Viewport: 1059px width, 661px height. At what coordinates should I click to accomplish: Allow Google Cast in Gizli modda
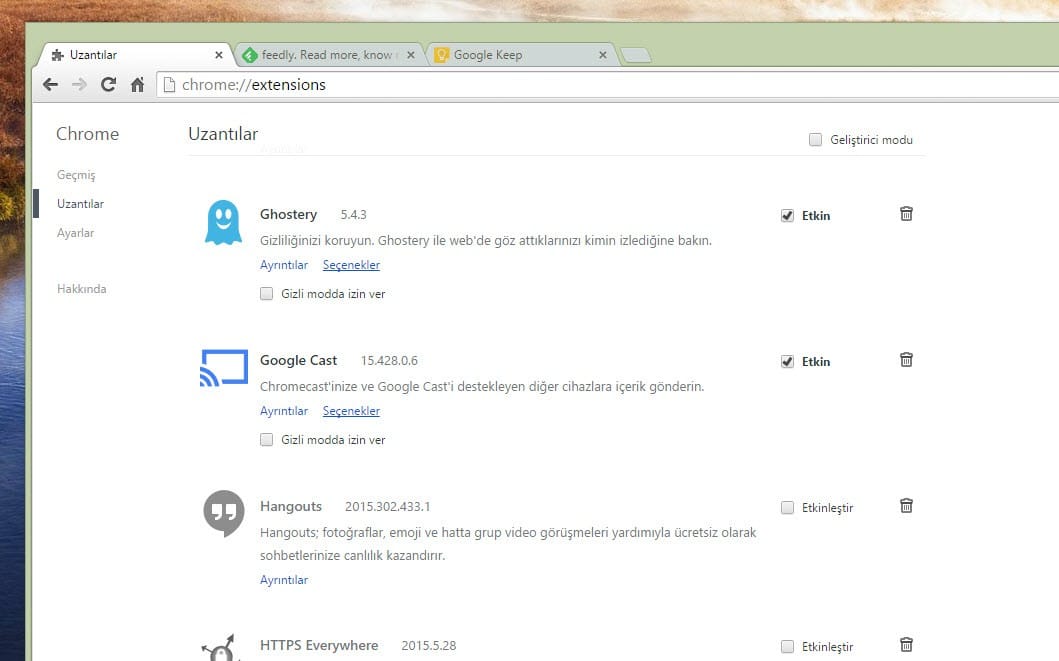(267, 440)
